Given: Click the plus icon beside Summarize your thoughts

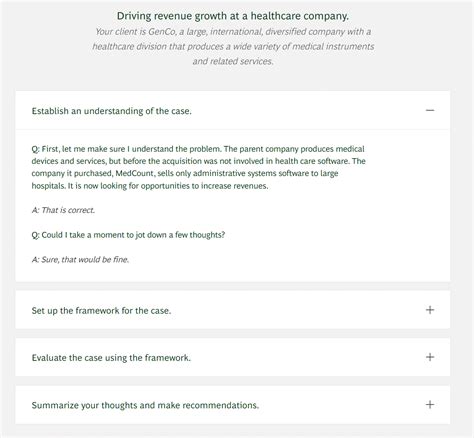Looking at the screenshot, I should [430, 404].
